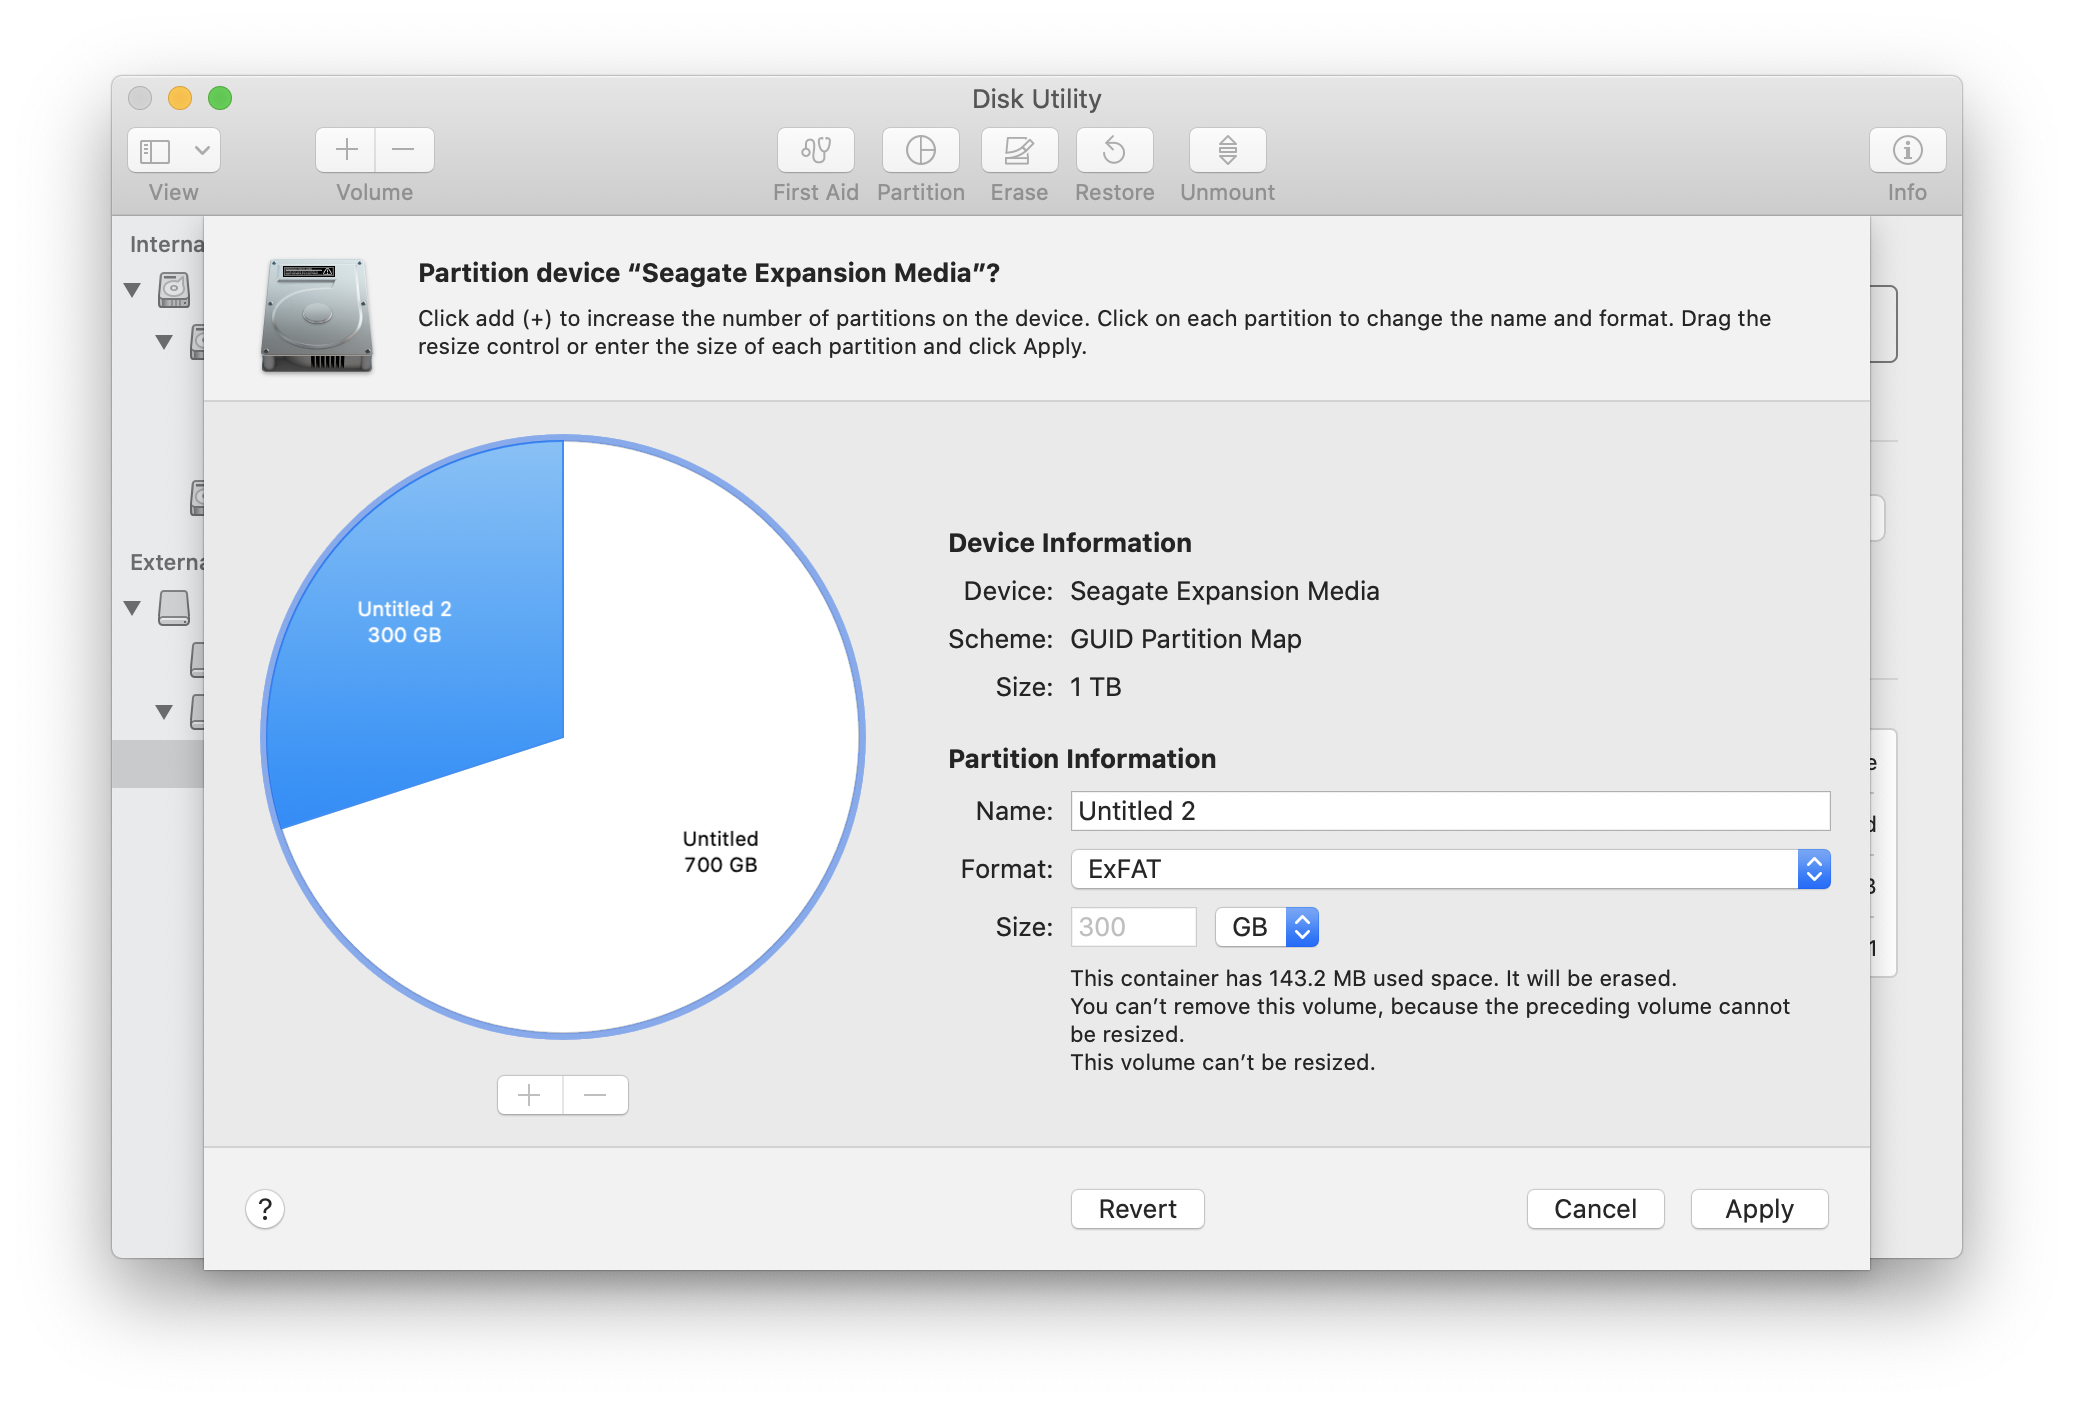Add a partition with the plus button below the pie chart
Screen dimensions: 2074x1406
point(530,1095)
